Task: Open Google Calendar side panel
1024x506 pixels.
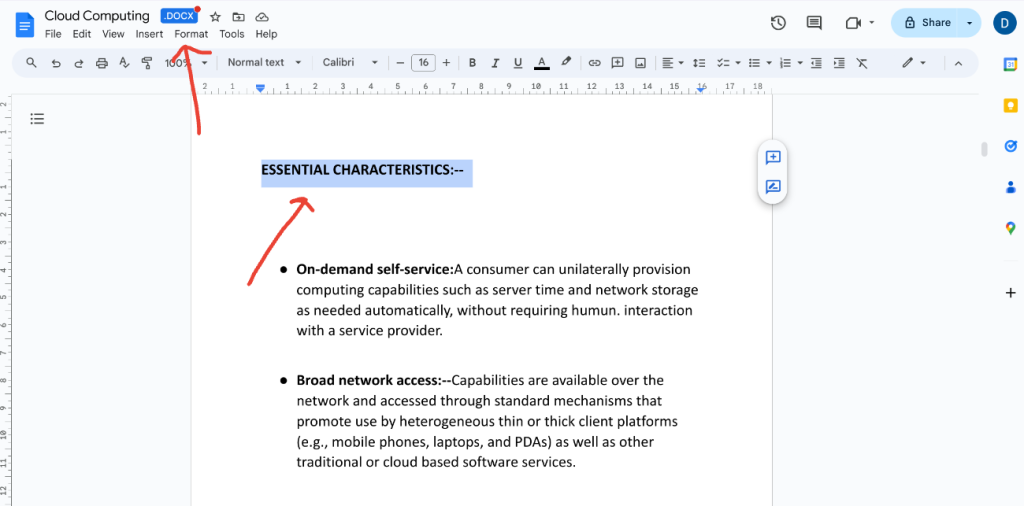Action: (x=1010, y=64)
